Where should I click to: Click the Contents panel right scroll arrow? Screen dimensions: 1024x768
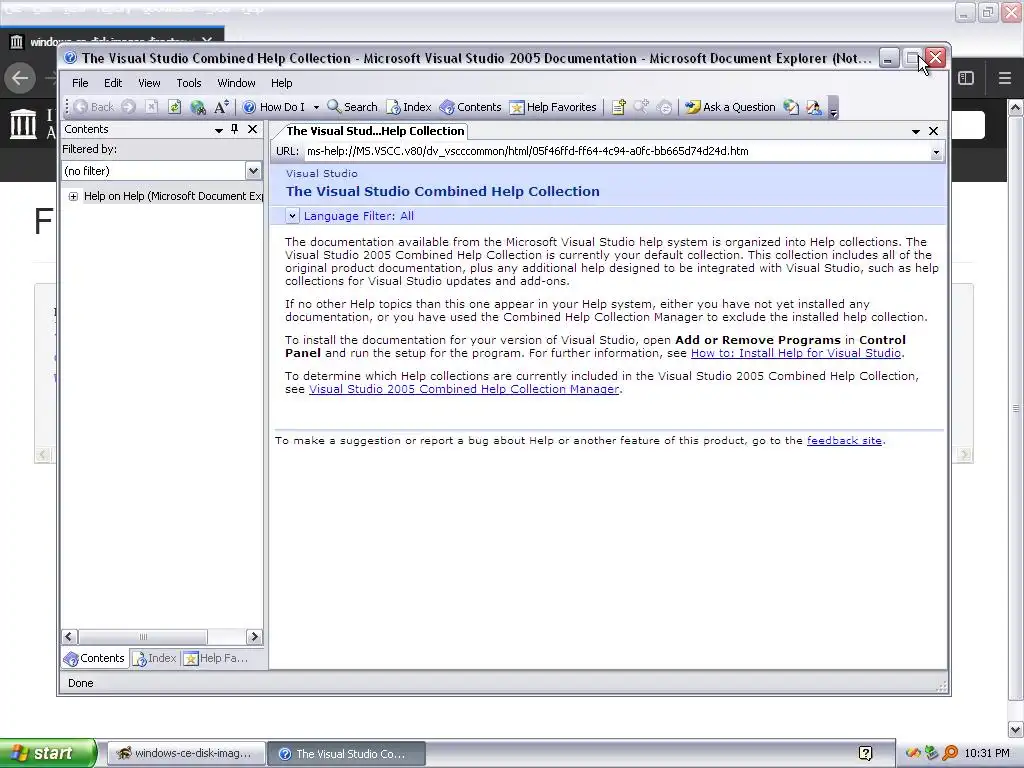pyautogui.click(x=254, y=637)
